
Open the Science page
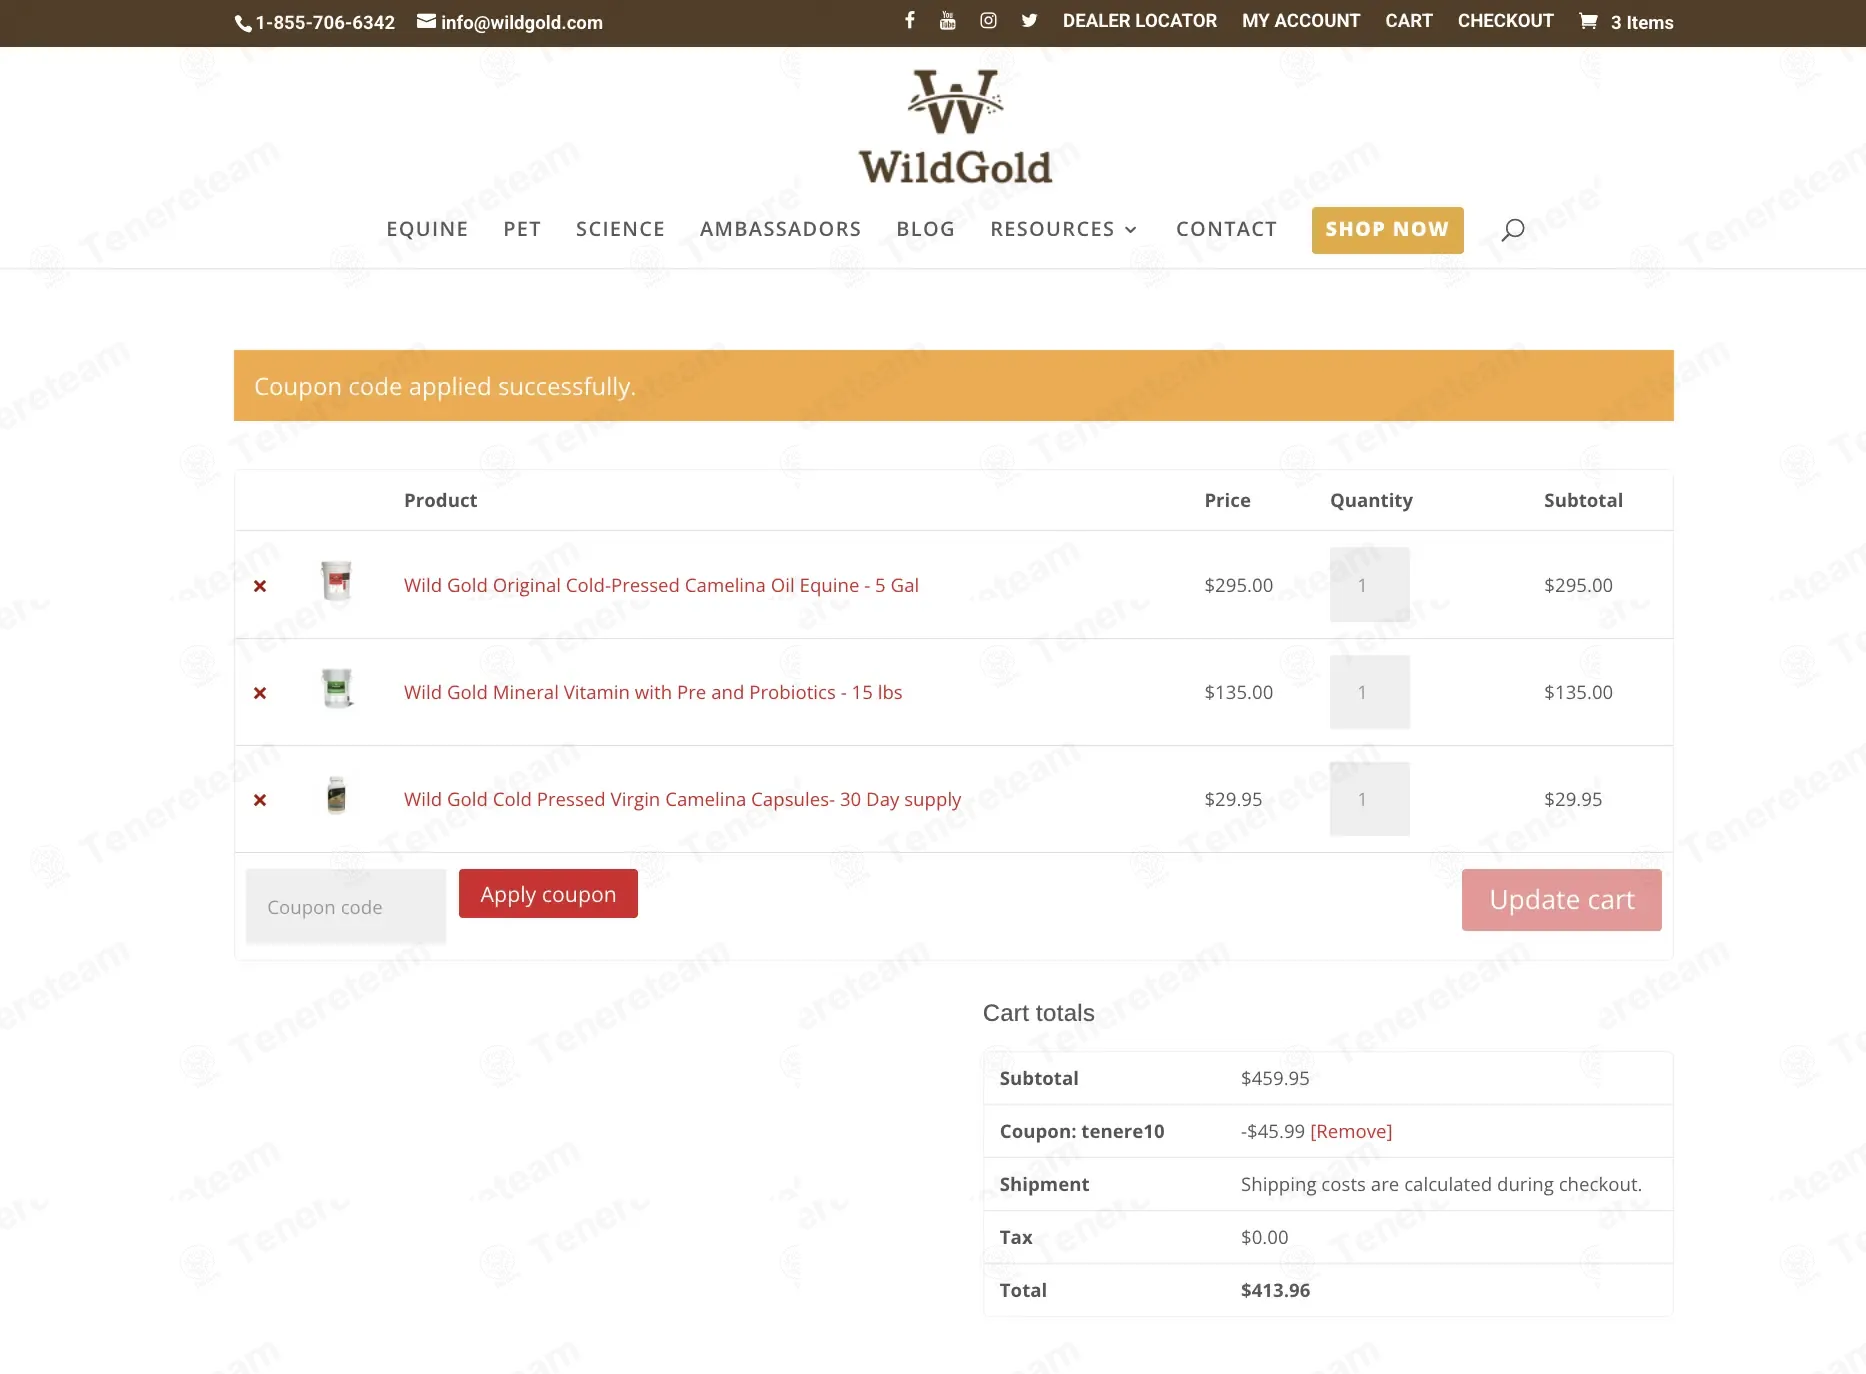point(620,229)
